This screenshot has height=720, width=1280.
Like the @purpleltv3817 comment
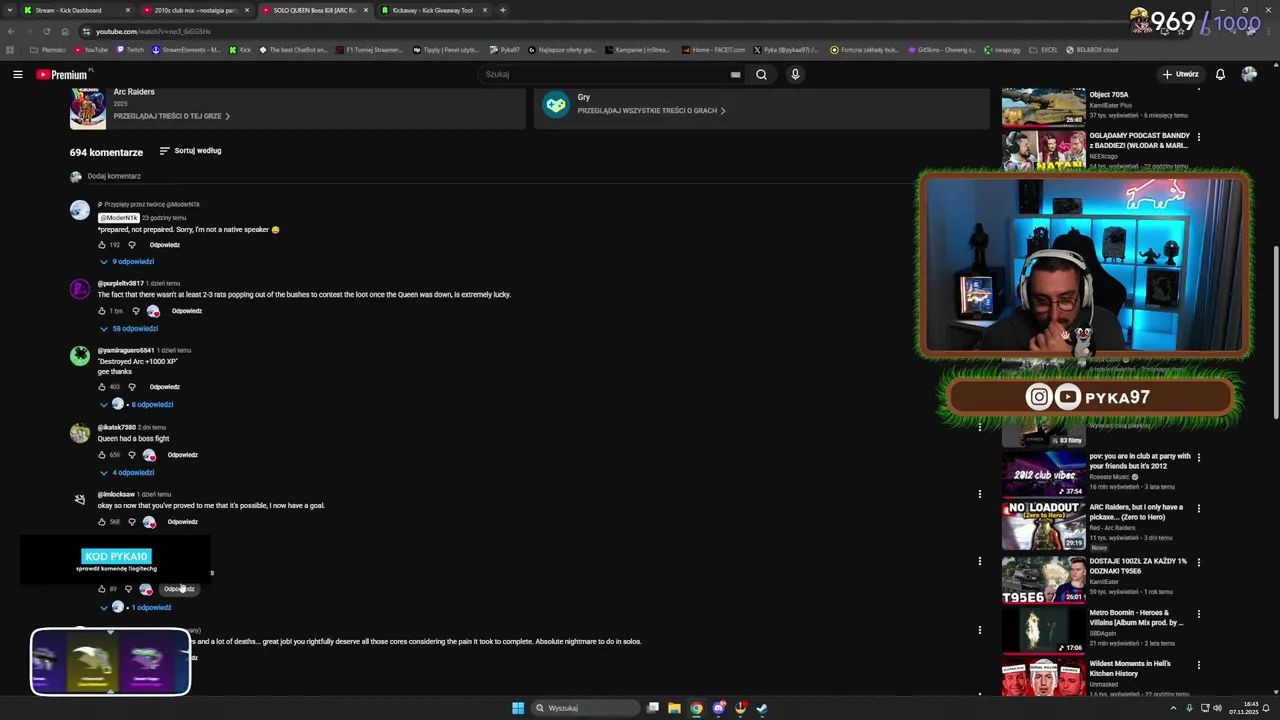pyautogui.click(x=102, y=311)
